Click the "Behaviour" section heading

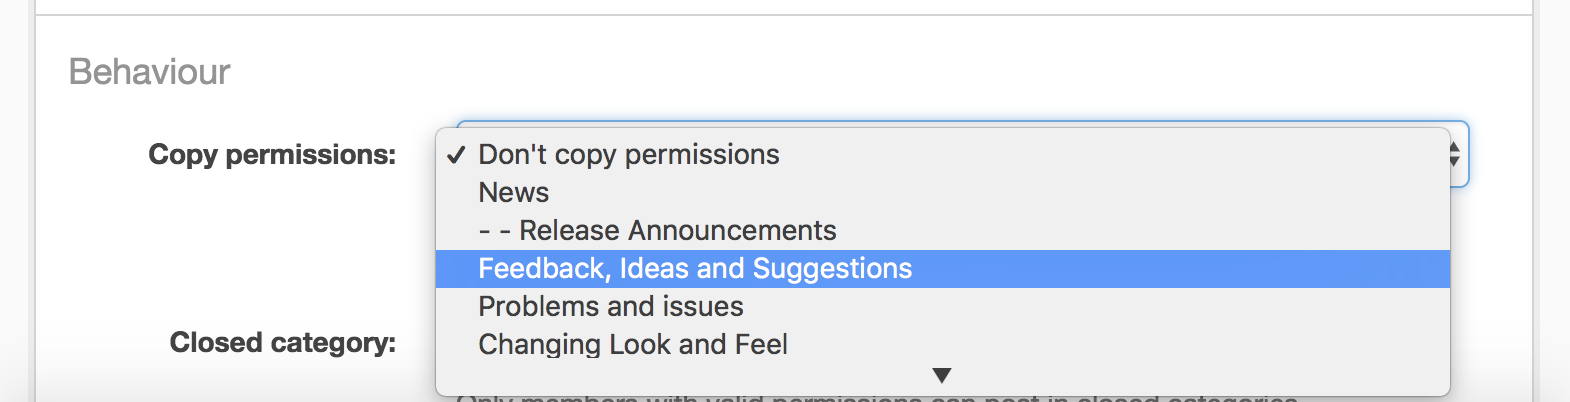click(x=150, y=72)
